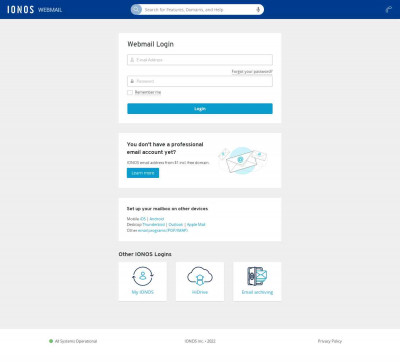Click the Webmail Login heading

(150, 44)
